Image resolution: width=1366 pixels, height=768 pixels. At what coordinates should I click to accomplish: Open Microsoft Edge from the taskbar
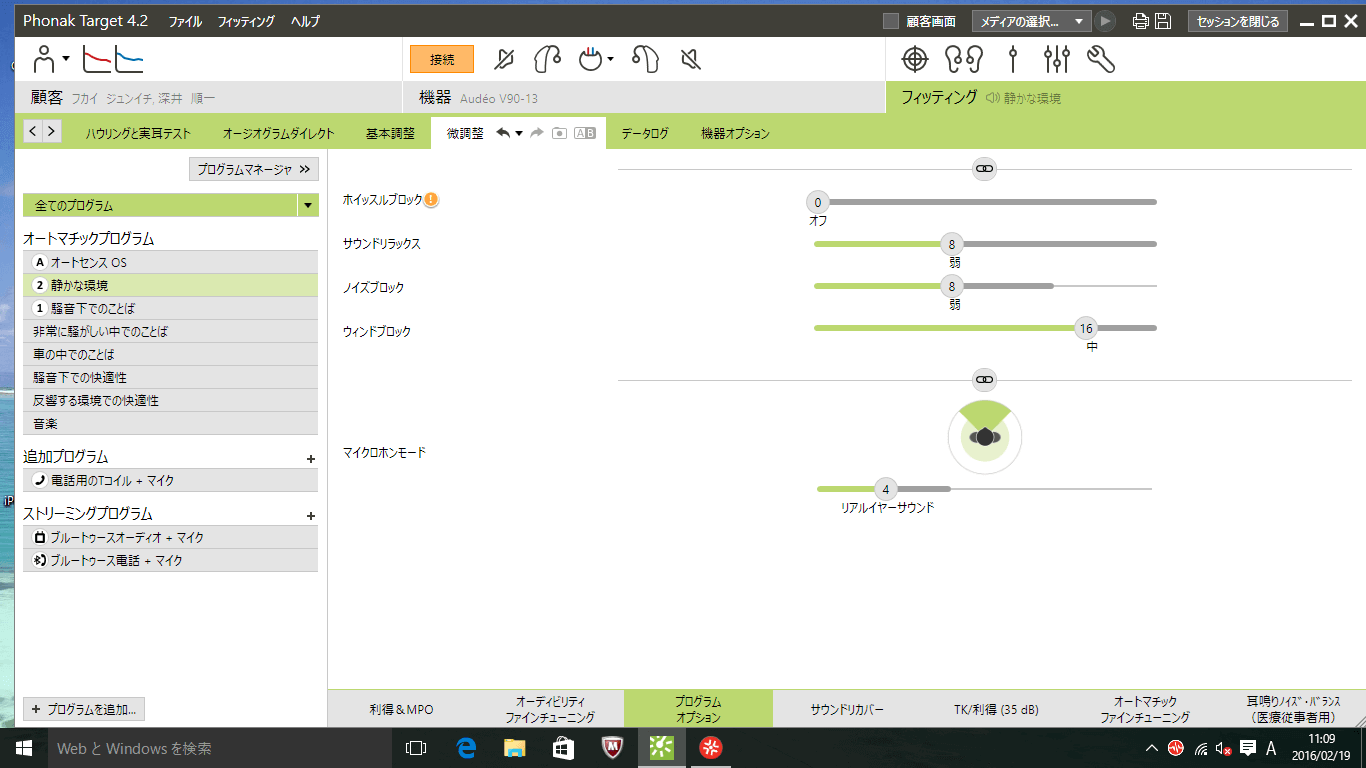point(466,747)
